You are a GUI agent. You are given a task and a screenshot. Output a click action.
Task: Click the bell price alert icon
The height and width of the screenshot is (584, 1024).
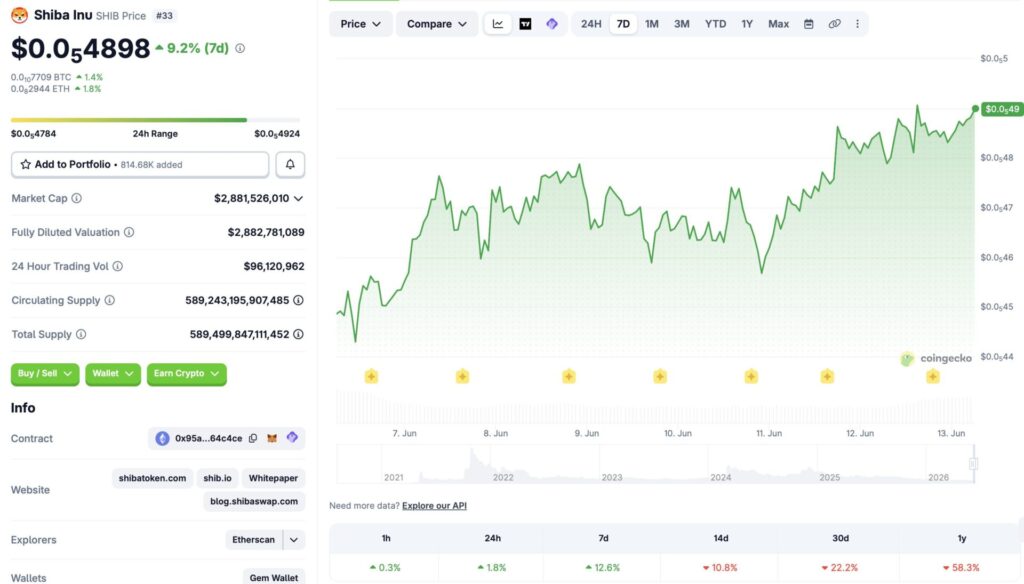point(290,165)
